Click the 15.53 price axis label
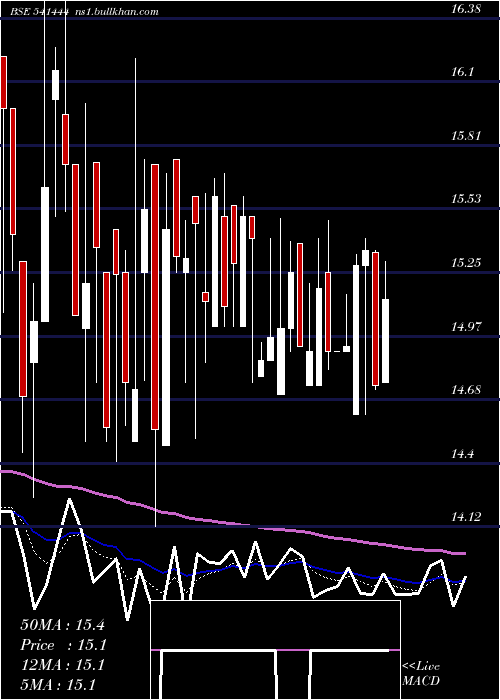Screen dimensions: 500x700 (466, 199)
